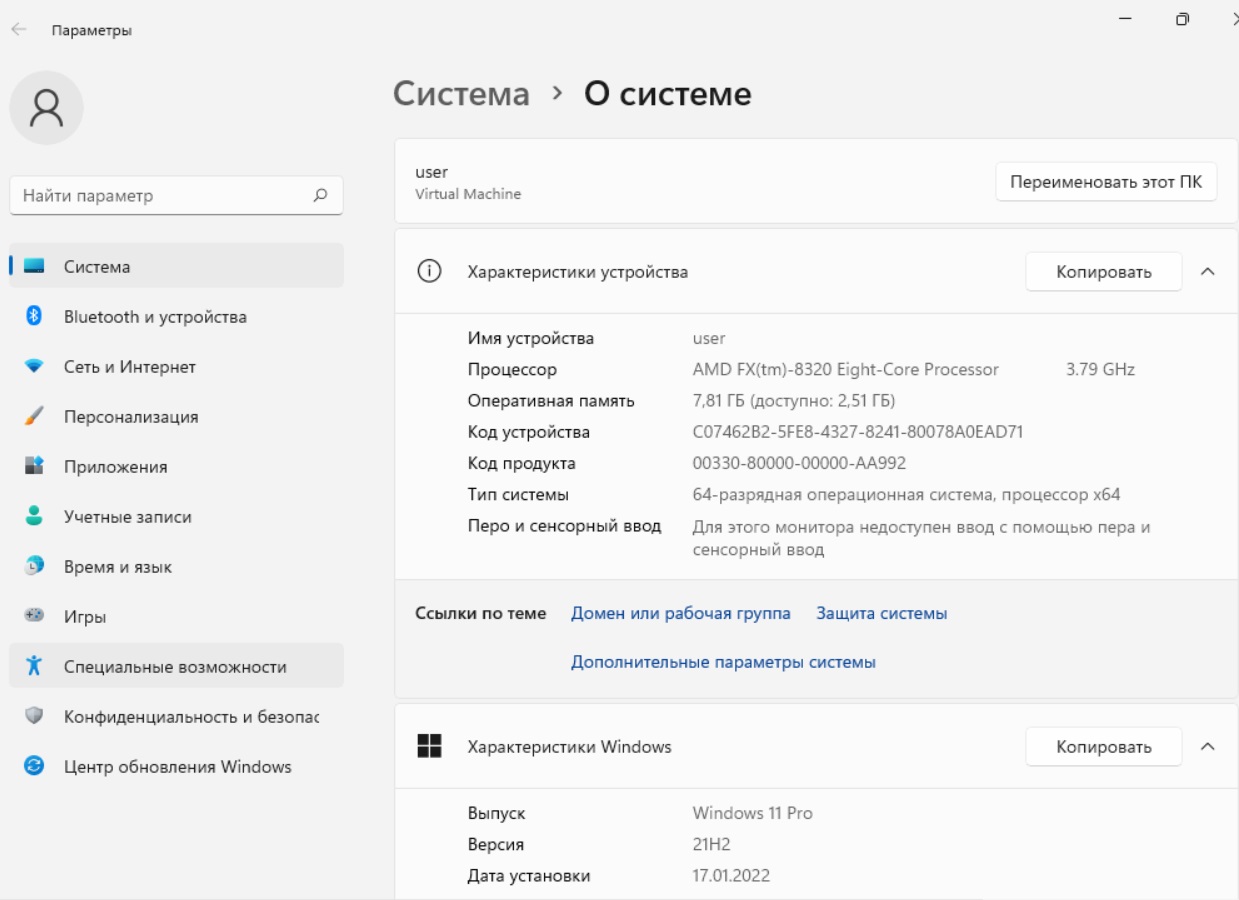Click the paintbrush icon for Персонализация

tap(34, 417)
